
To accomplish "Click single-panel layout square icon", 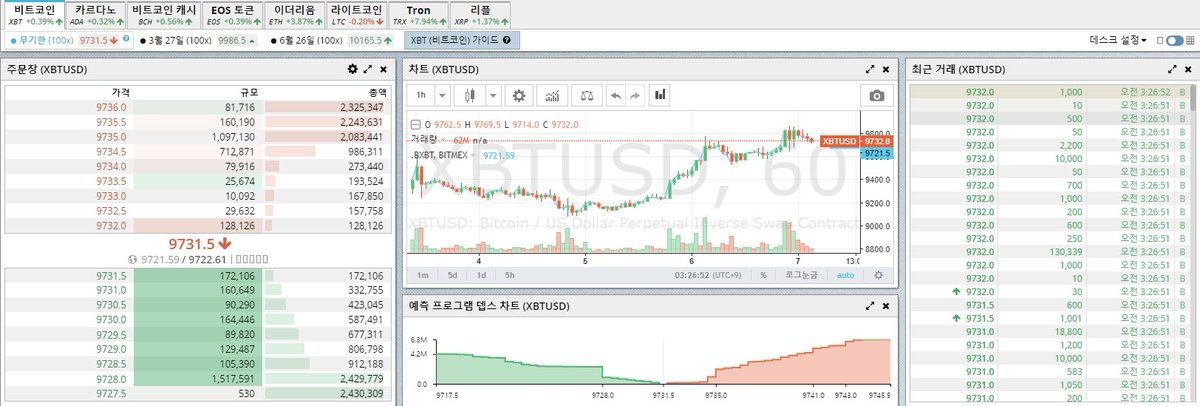I will [x=1159, y=40].
